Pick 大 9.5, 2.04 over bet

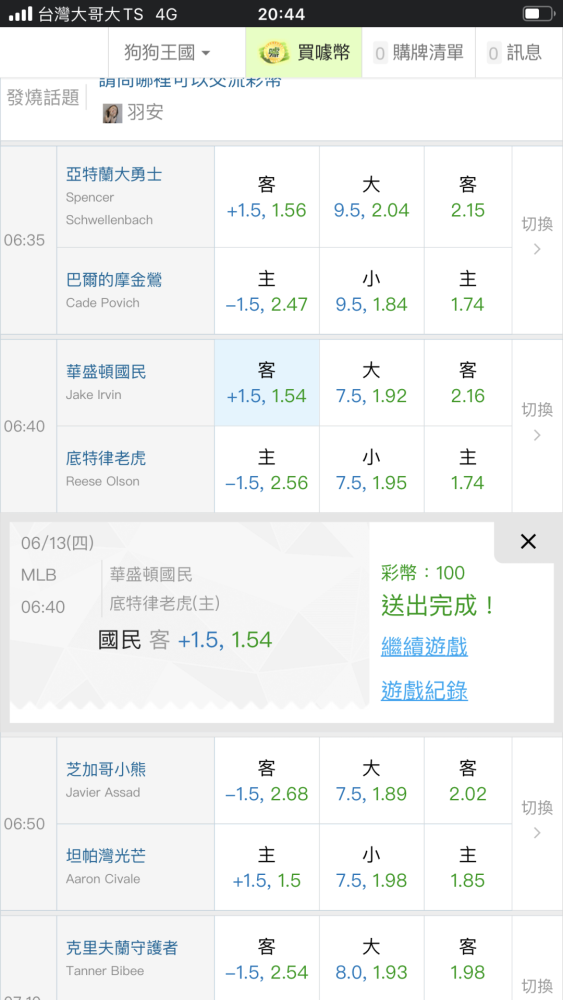372,197
